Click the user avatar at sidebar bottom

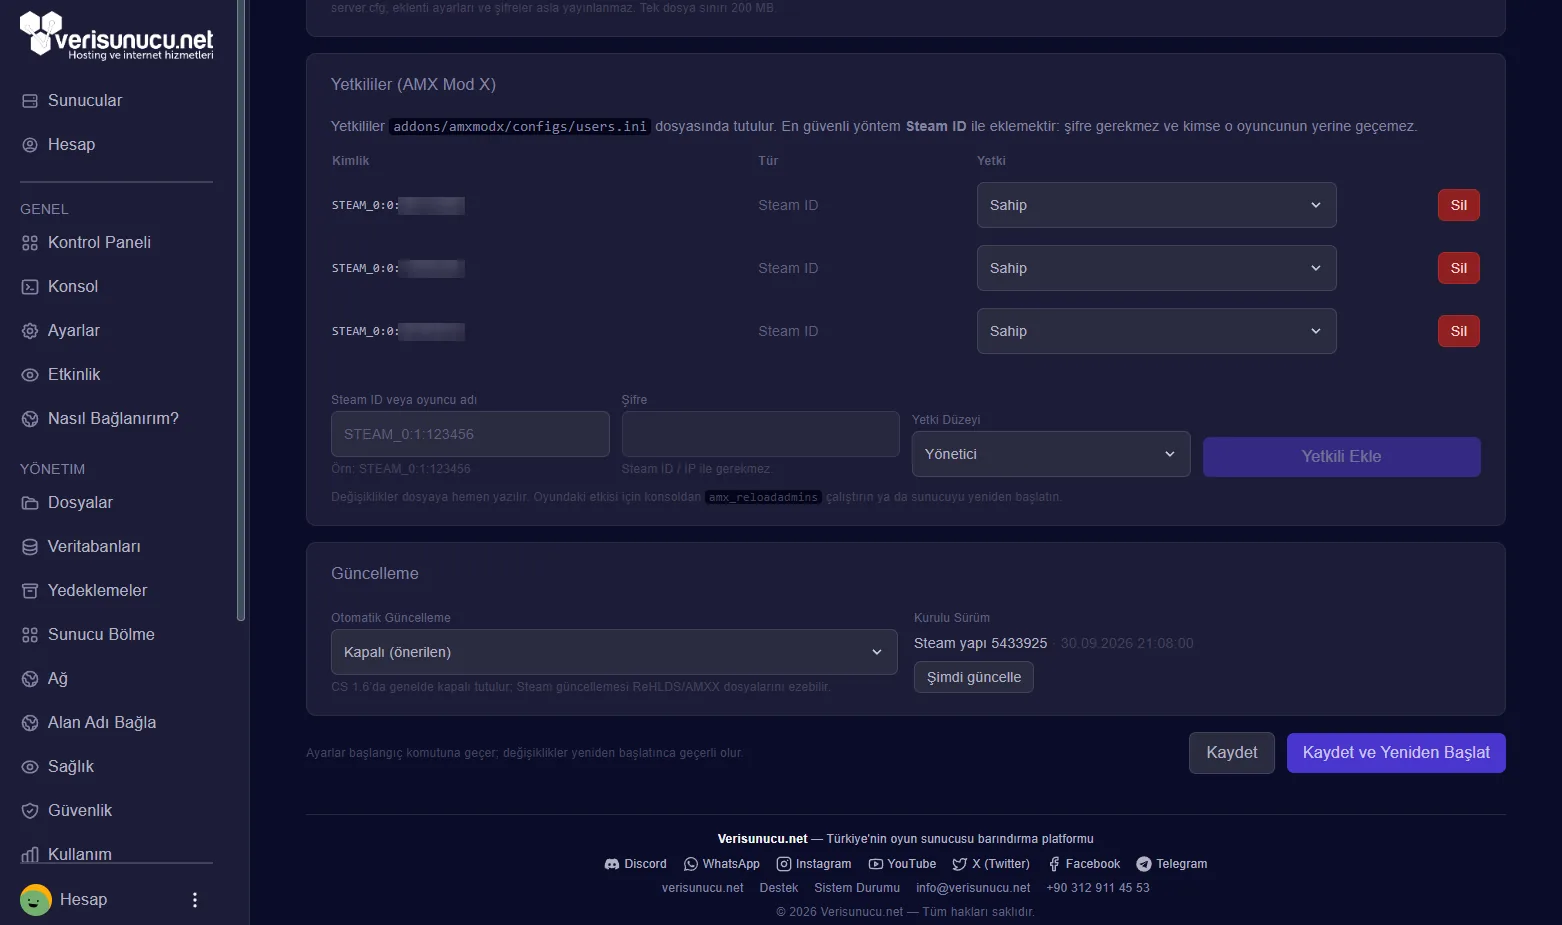click(36, 900)
